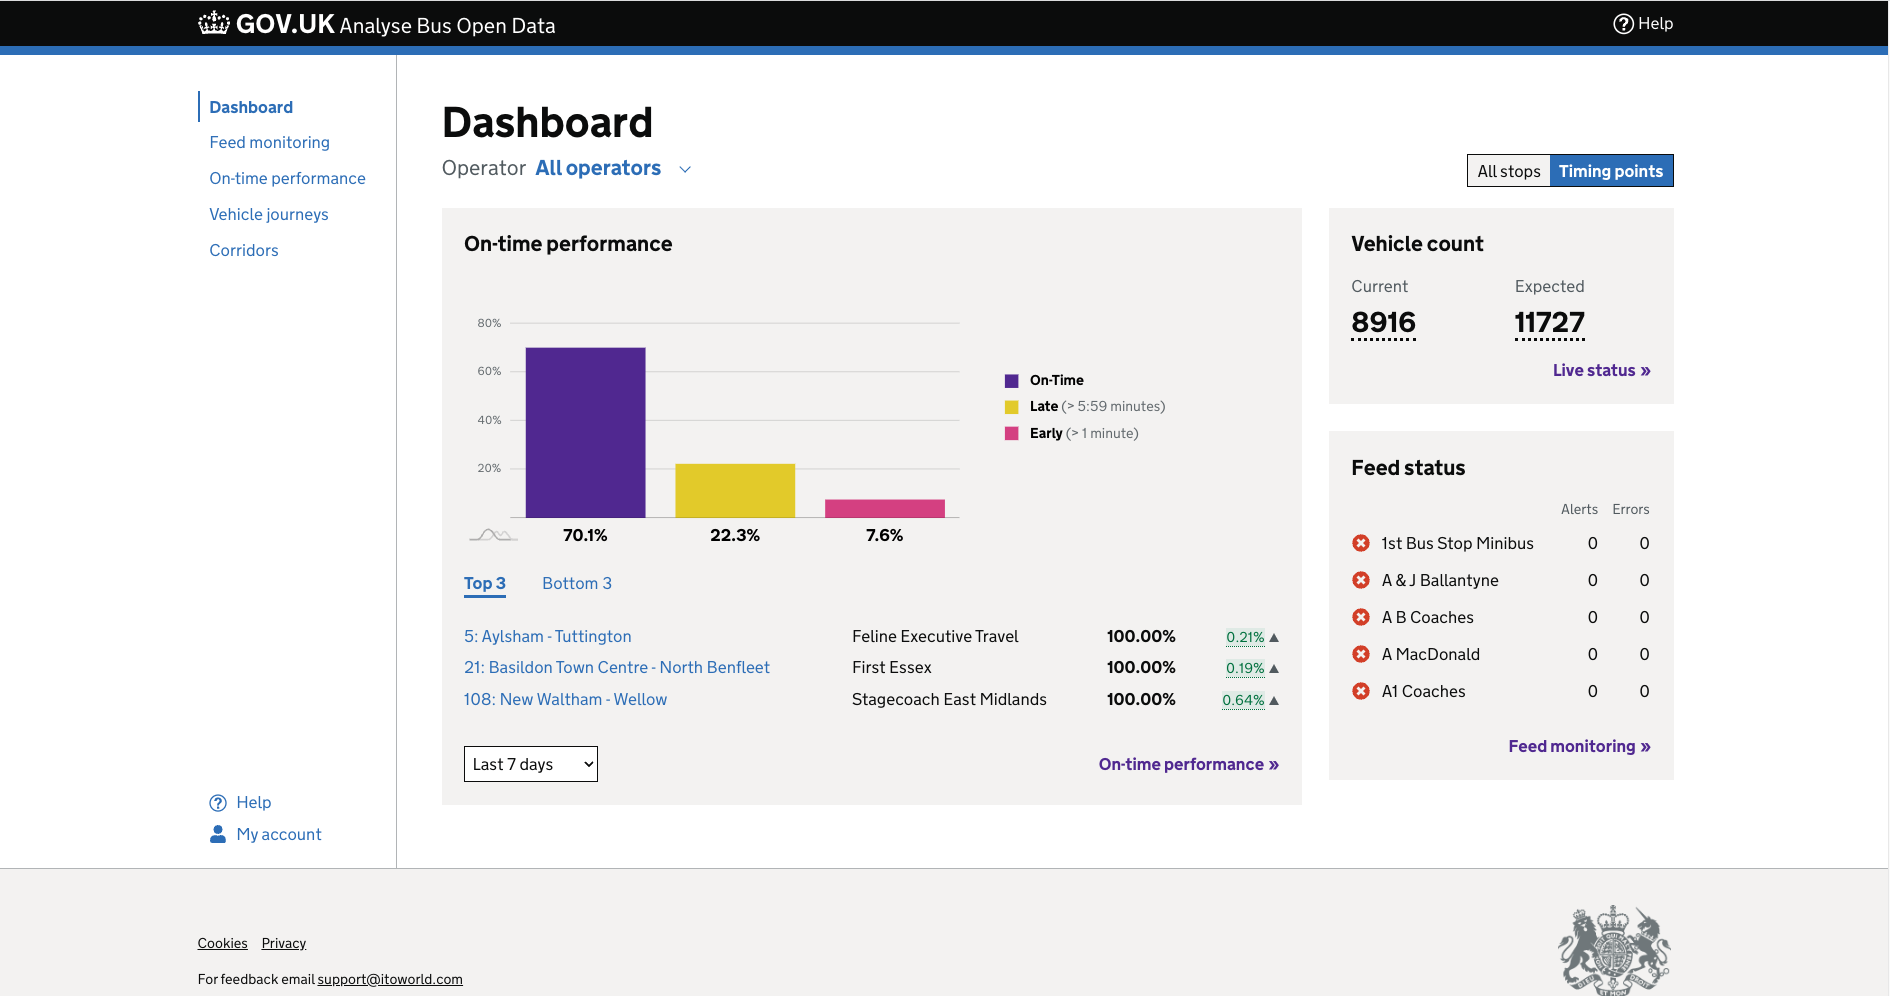Click the error icon next to 1st Bus Stop Minibus
This screenshot has height=996, width=1890.
pos(1360,543)
